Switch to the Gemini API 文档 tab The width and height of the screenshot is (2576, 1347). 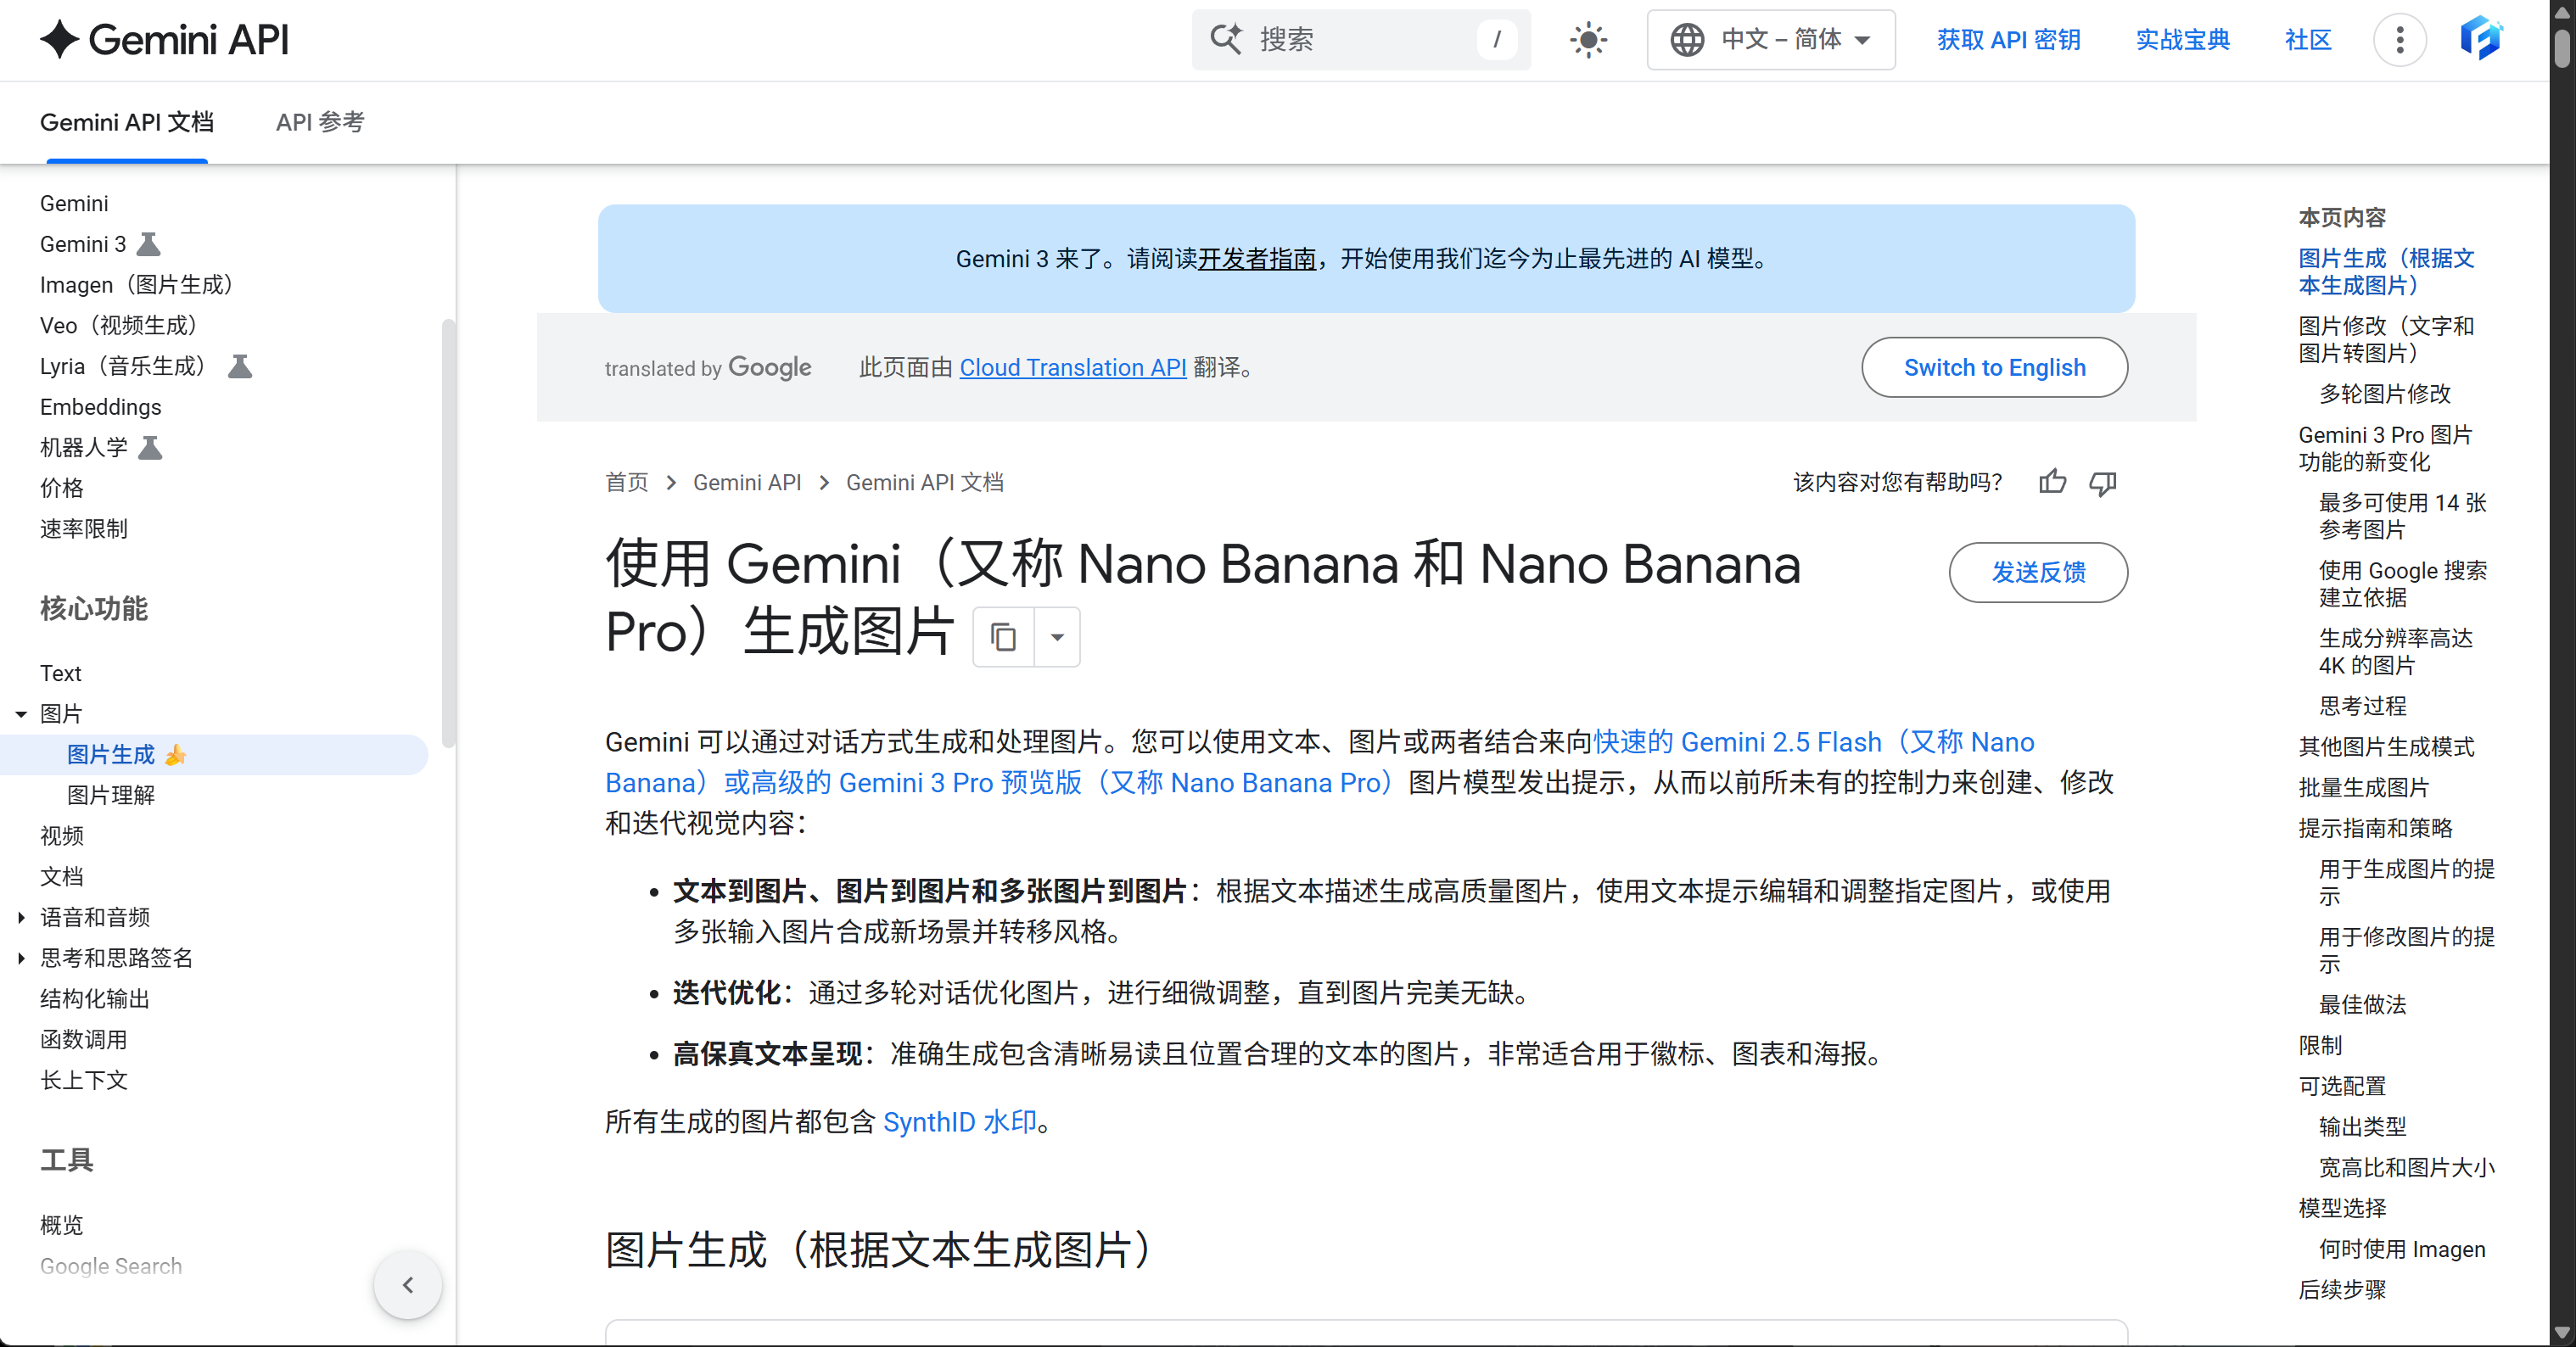coord(127,122)
